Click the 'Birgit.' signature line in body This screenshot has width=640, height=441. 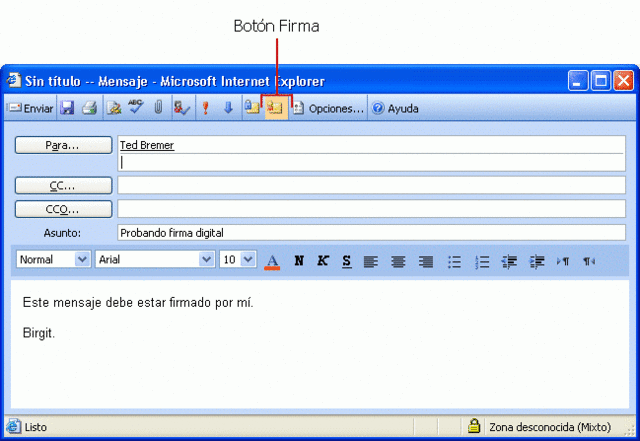pos(39,333)
